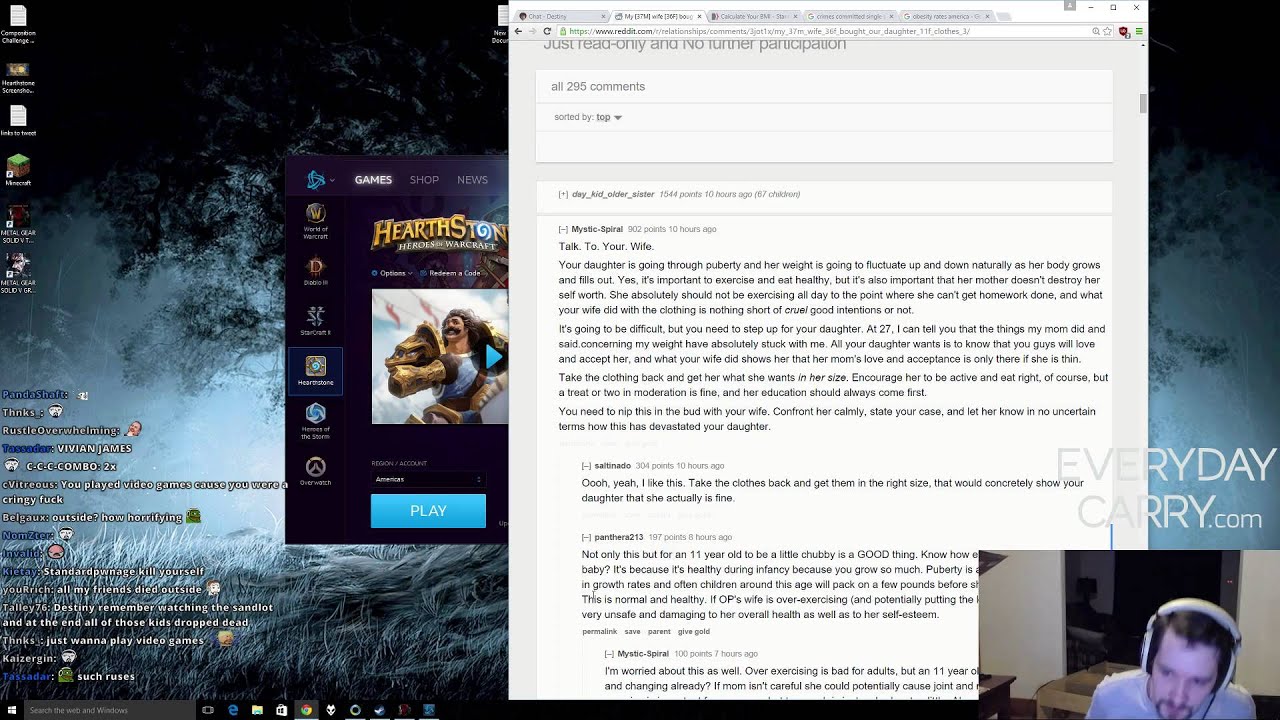Click permalink under panthera213 comment
Viewport: 1280px width, 720px height.
(600, 631)
